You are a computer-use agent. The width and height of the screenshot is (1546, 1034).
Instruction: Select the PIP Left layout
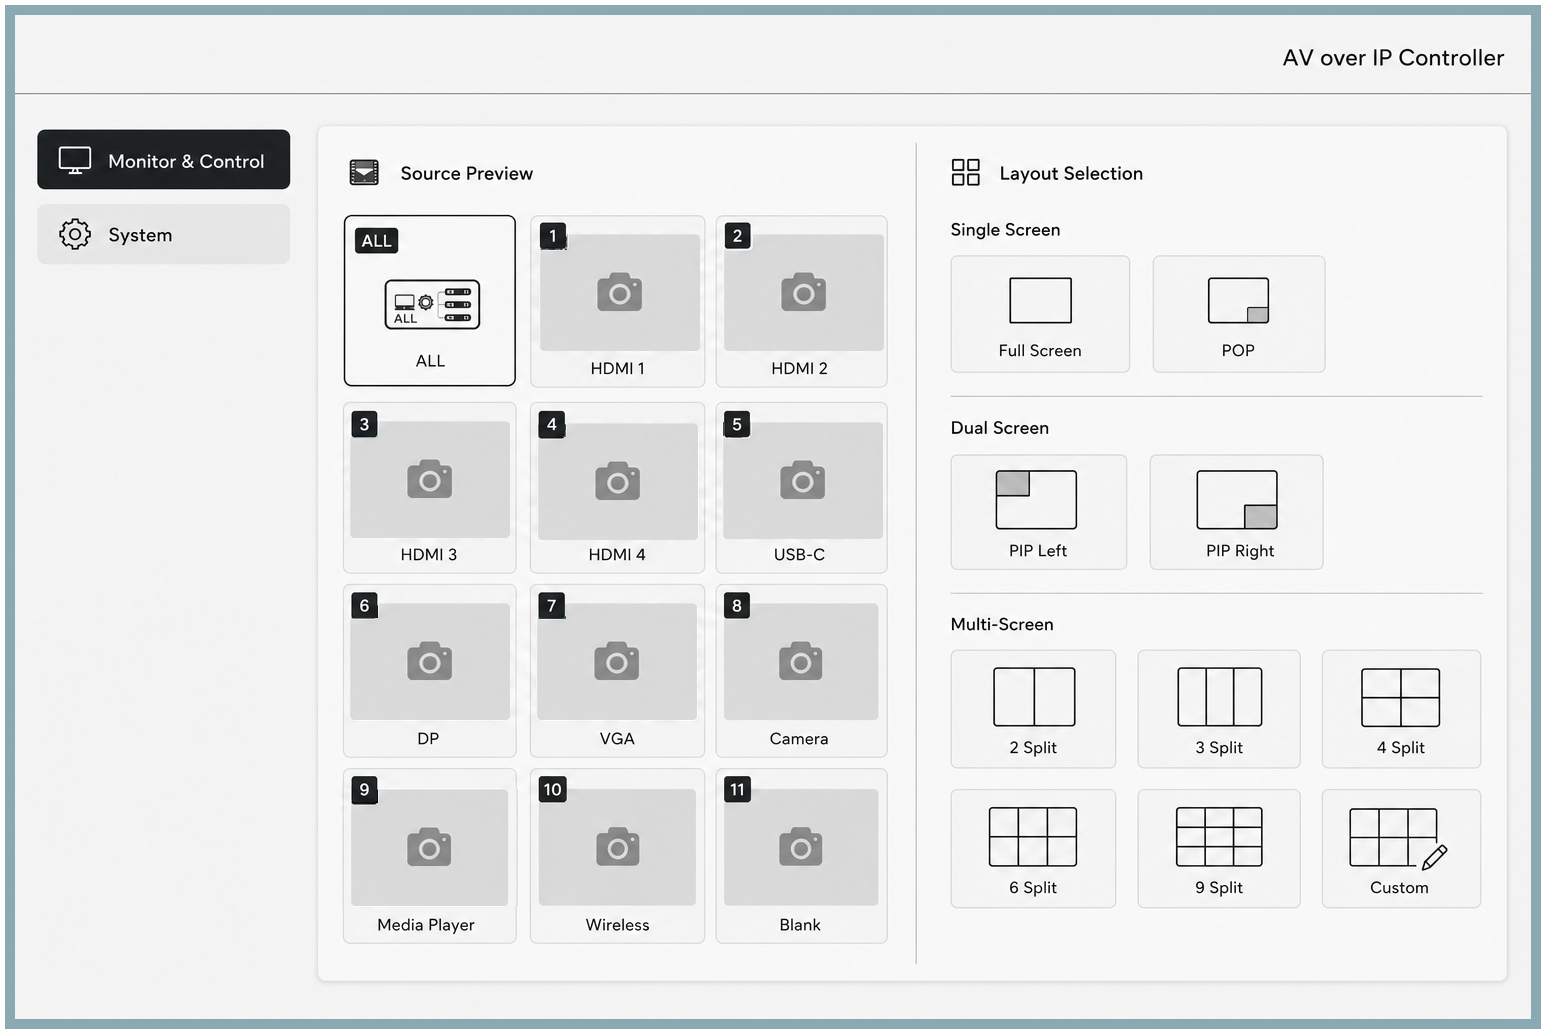(x=1039, y=512)
